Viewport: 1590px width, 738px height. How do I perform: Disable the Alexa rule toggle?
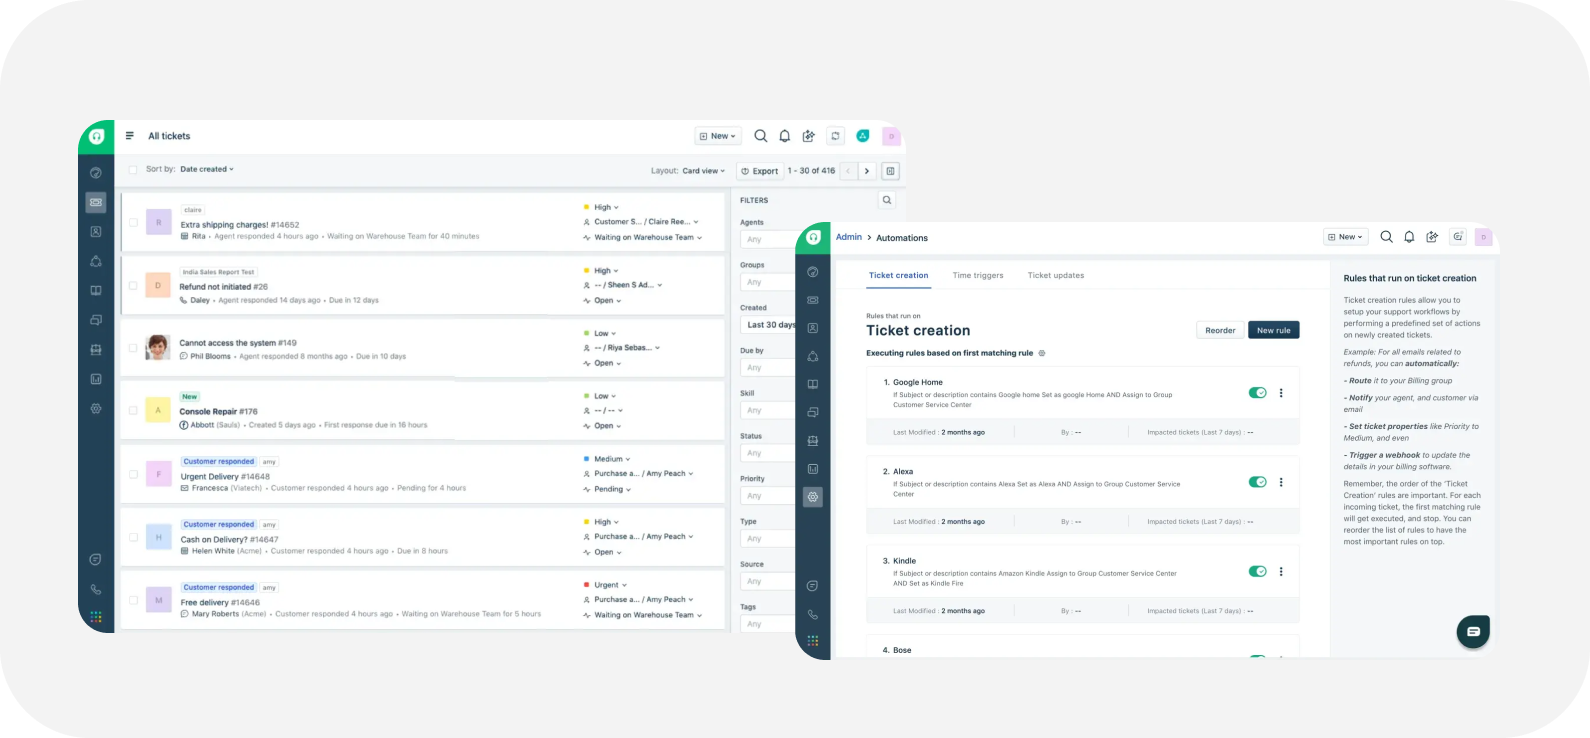(1258, 482)
